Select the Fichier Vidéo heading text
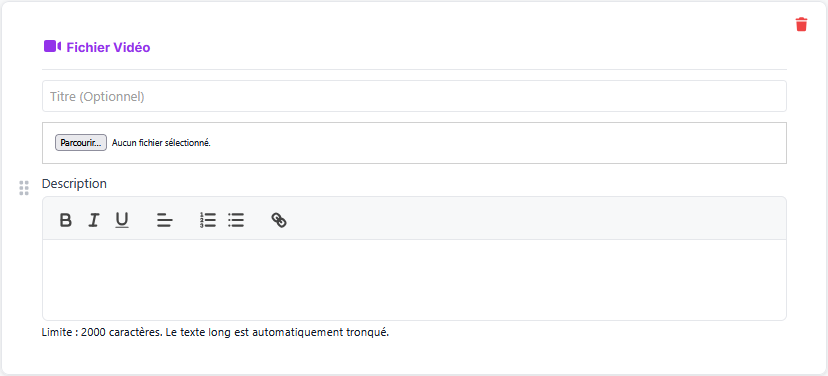The height and width of the screenshot is (376, 828). coord(108,48)
